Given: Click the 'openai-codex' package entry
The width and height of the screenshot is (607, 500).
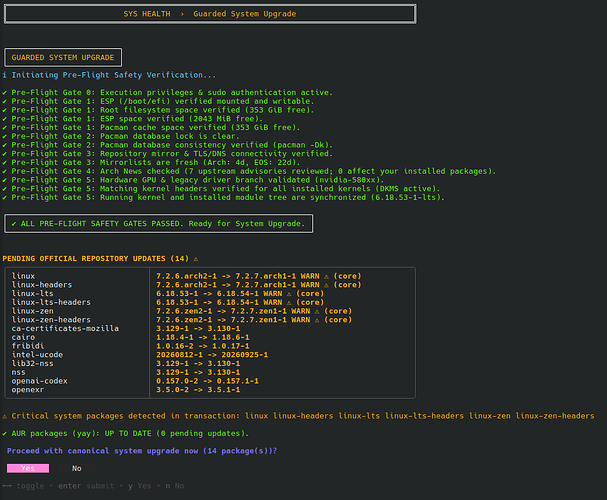Looking at the screenshot, I should 39,381.
